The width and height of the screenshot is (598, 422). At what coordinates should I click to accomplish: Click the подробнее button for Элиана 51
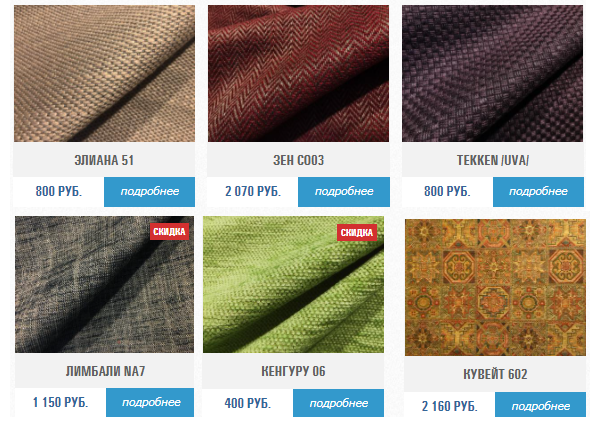[150, 192]
